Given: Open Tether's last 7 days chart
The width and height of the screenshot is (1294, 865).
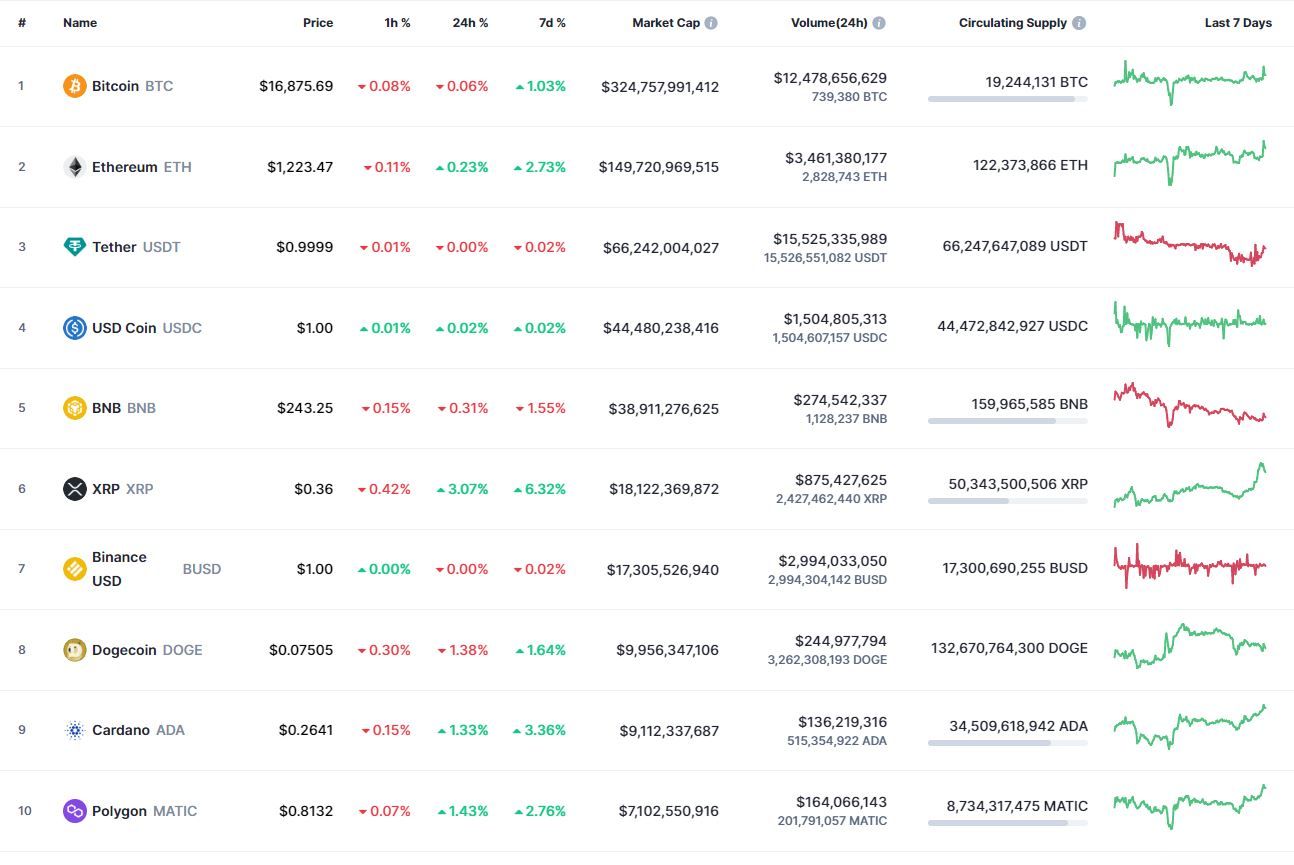Looking at the screenshot, I should point(1190,244).
